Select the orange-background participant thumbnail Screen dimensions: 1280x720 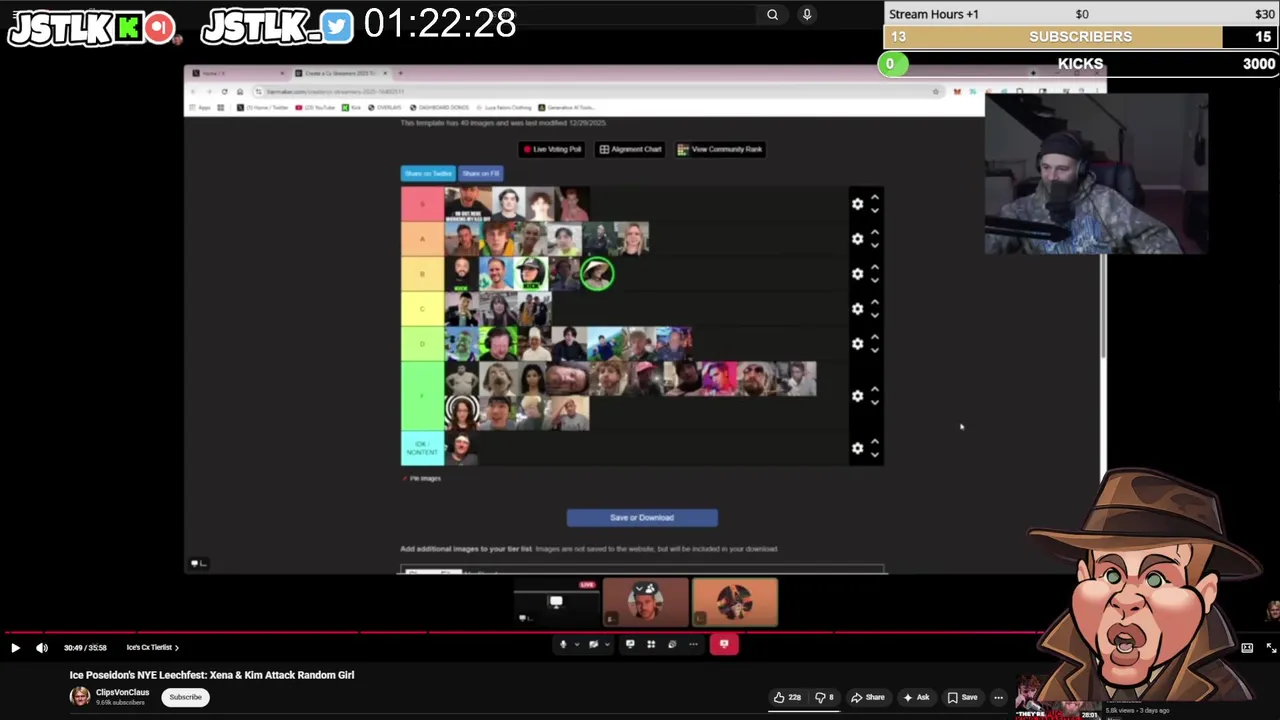[735, 603]
